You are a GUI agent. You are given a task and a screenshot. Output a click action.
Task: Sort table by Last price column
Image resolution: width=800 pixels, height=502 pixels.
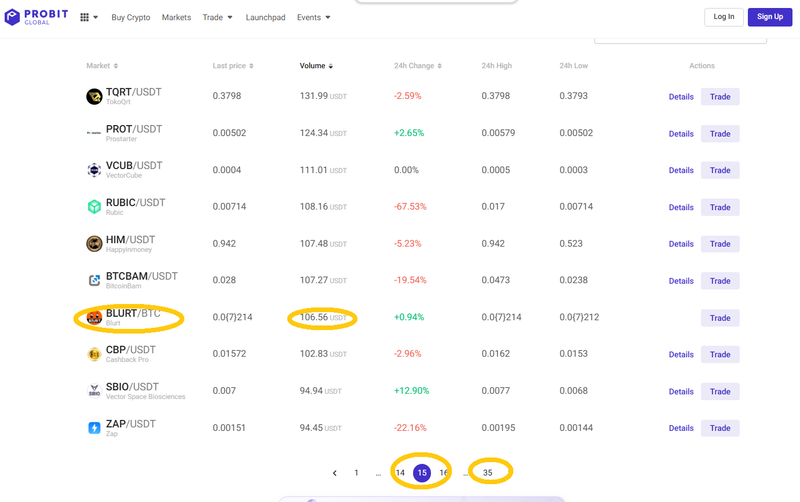(233, 66)
